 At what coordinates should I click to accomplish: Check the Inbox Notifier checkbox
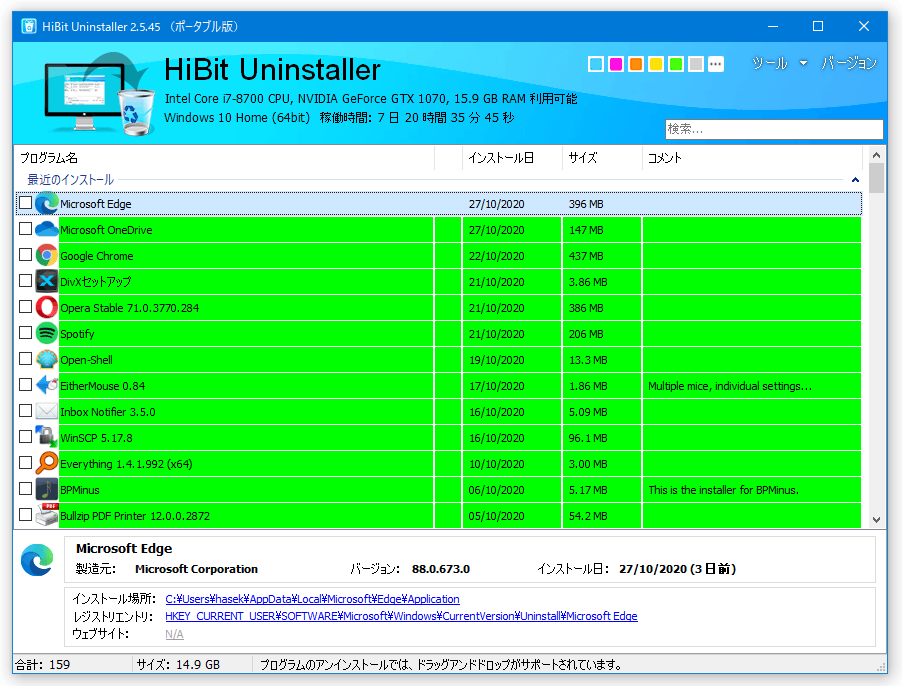point(25,411)
